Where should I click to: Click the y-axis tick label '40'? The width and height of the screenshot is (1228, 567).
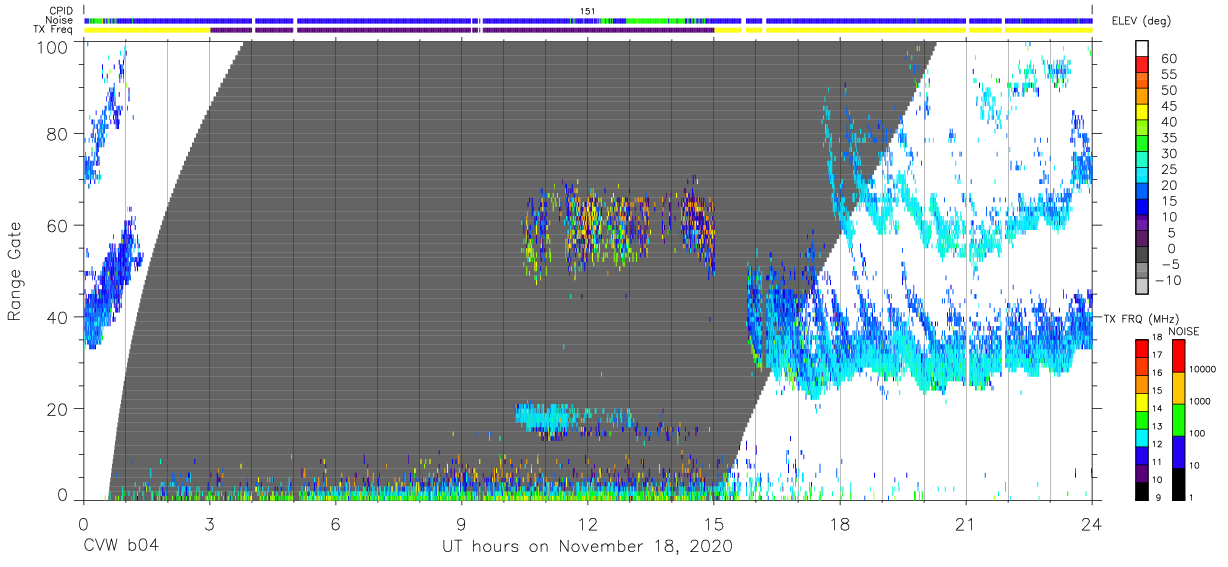click(58, 317)
